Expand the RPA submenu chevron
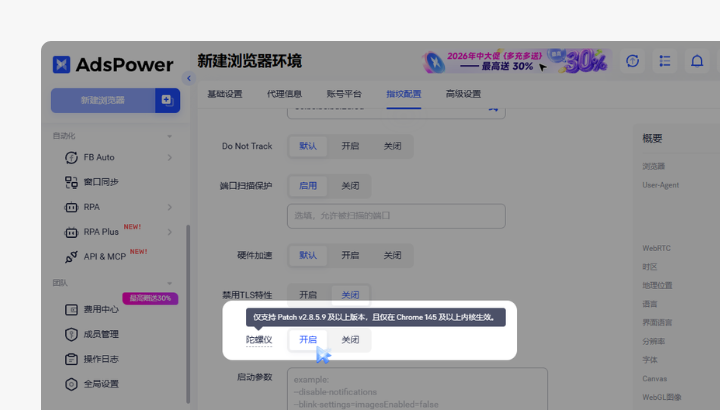720x410 pixels. [169, 207]
